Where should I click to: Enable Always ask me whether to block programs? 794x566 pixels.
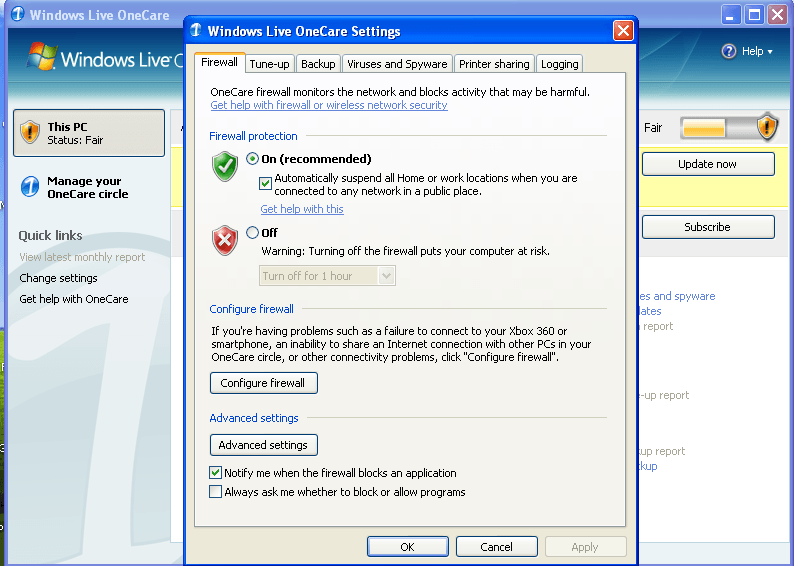(215, 492)
